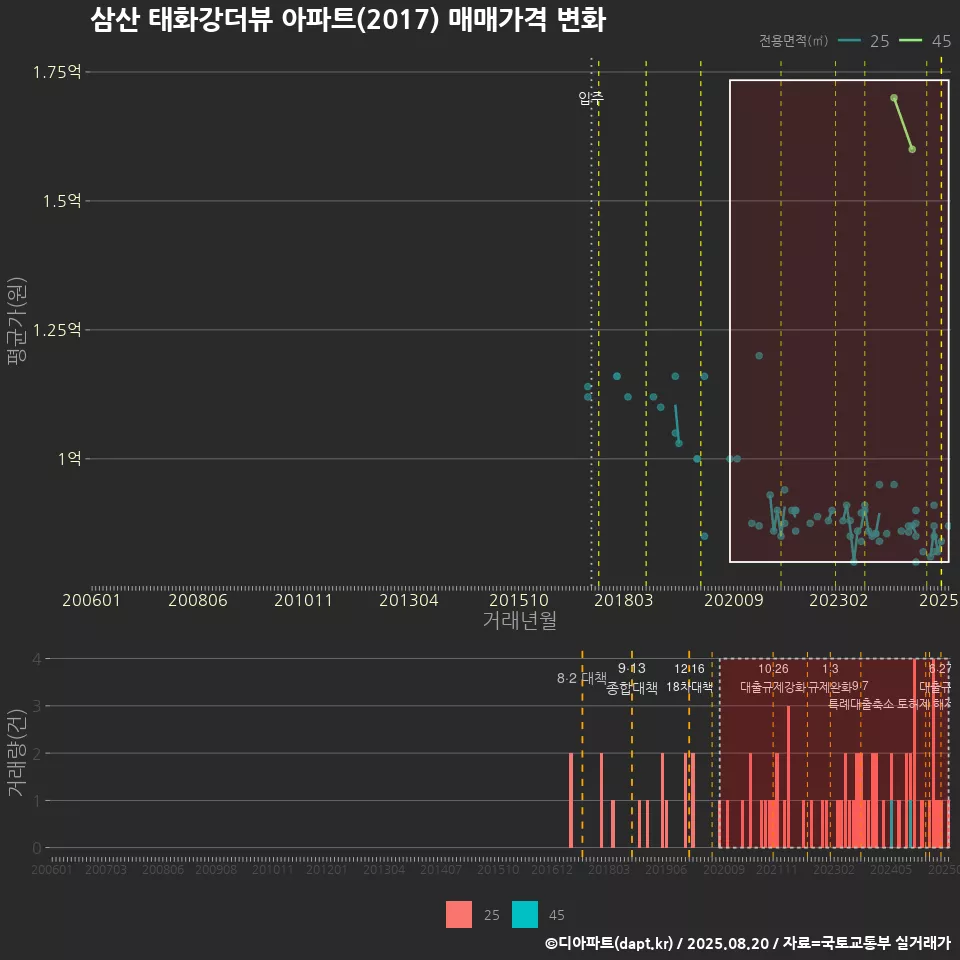Click the 201201 label on volume chart axis
Screen dimensions: 960x960
click(326, 869)
